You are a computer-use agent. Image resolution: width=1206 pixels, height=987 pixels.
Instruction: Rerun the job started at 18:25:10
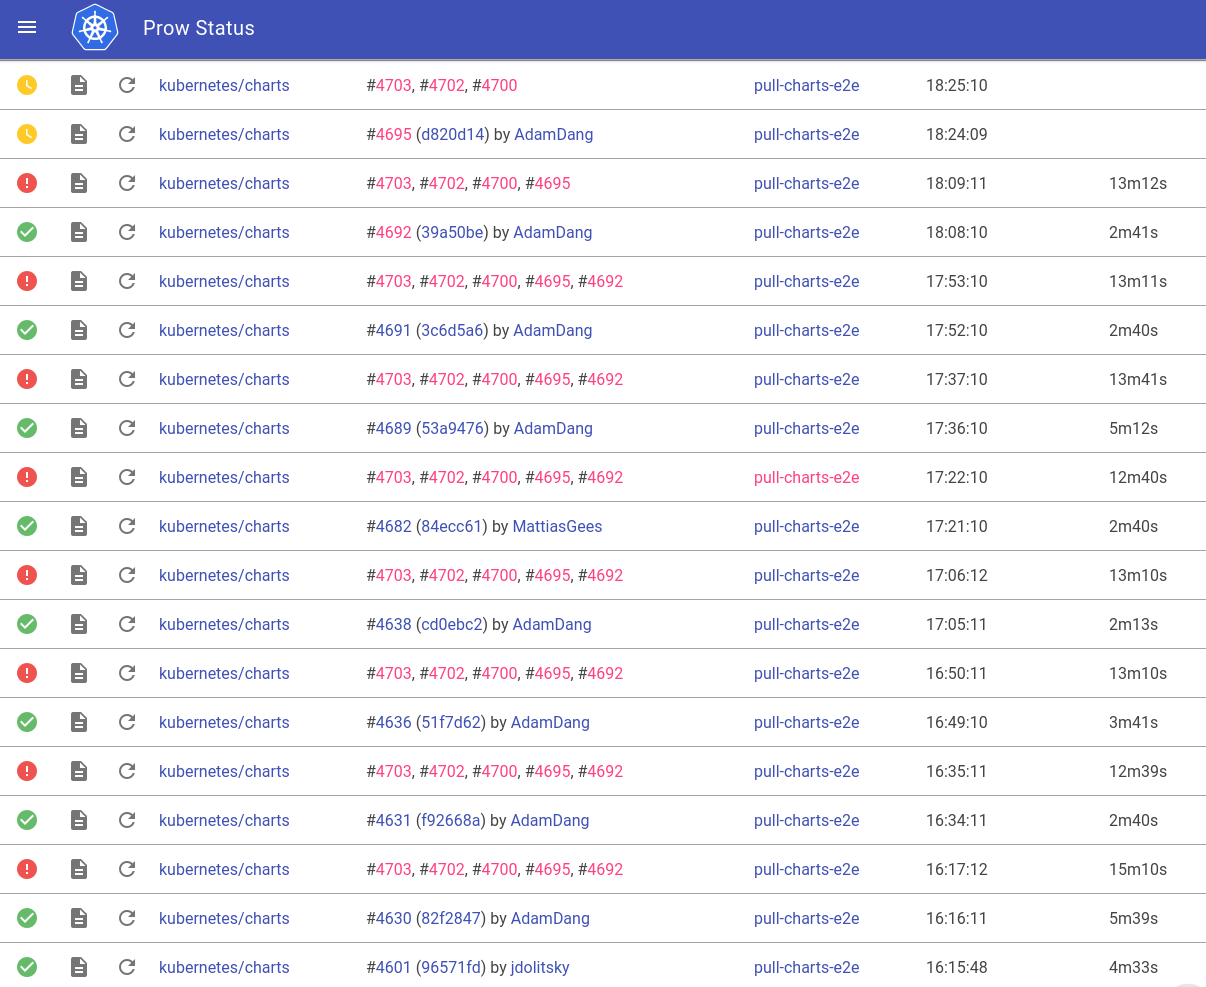[x=127, y=85]
